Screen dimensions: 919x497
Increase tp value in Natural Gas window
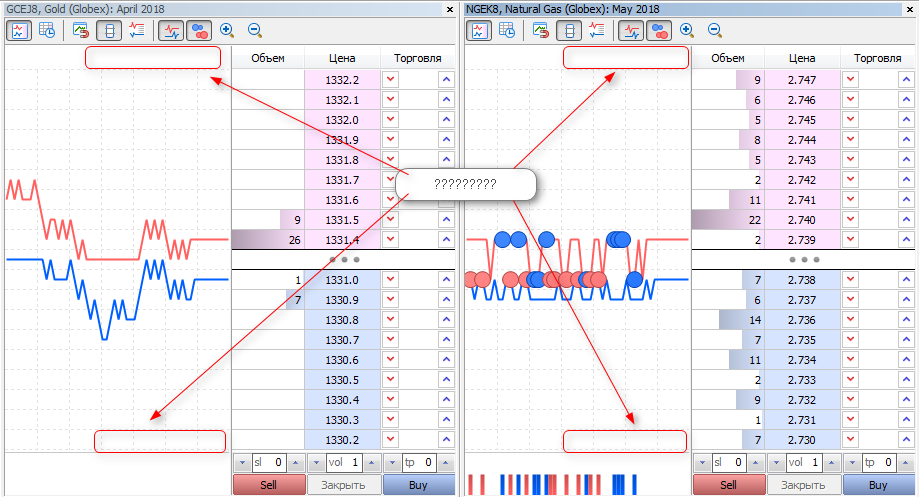906,462
